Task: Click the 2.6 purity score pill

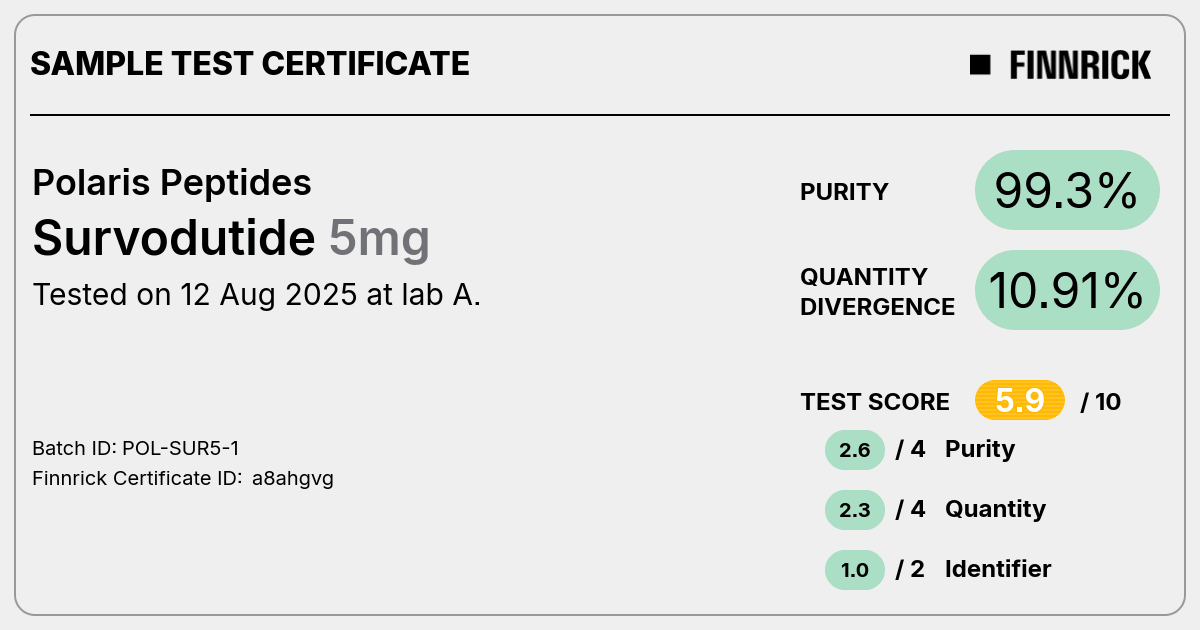Action: click(x=855, y=450)
